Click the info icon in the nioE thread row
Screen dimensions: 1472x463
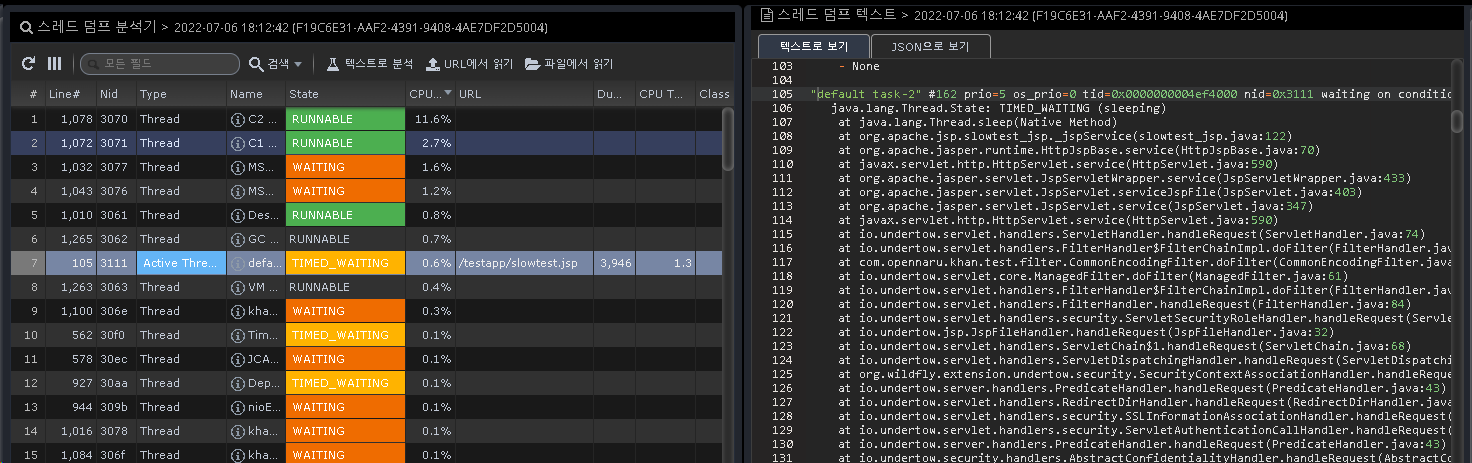pos(238,407)
